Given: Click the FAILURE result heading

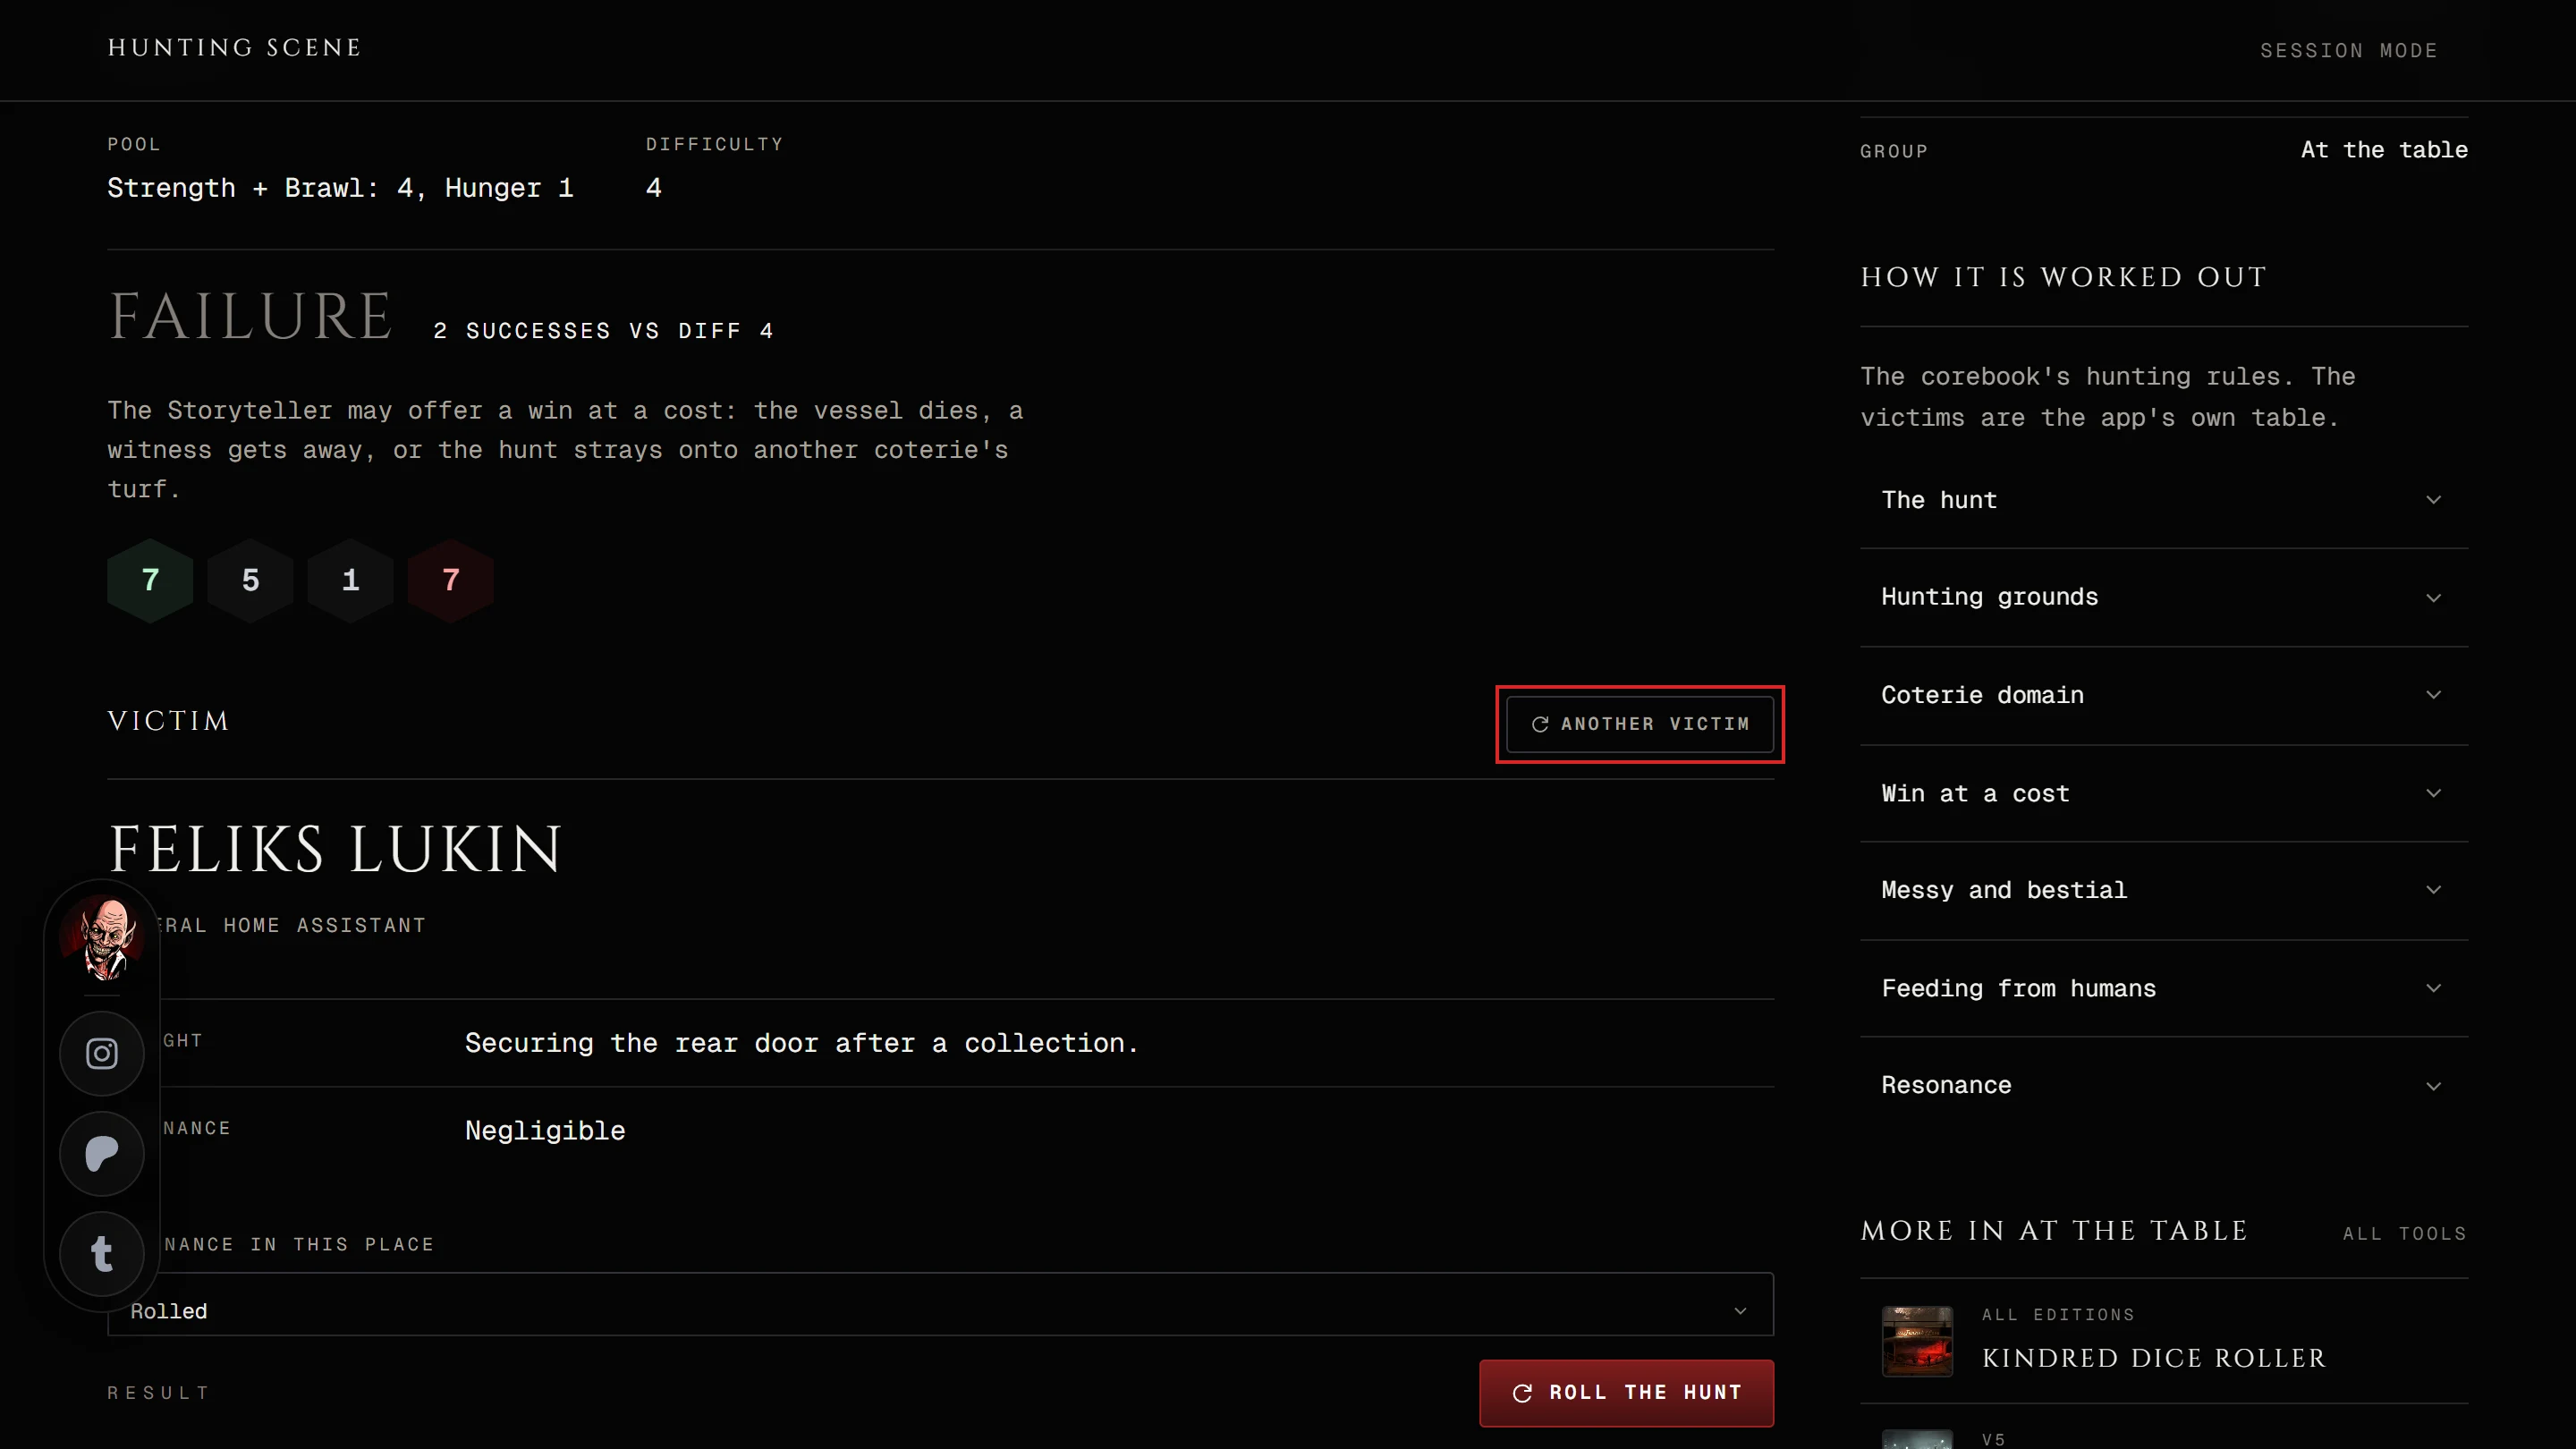Looking at the screenshot, I should coord(250,316).
